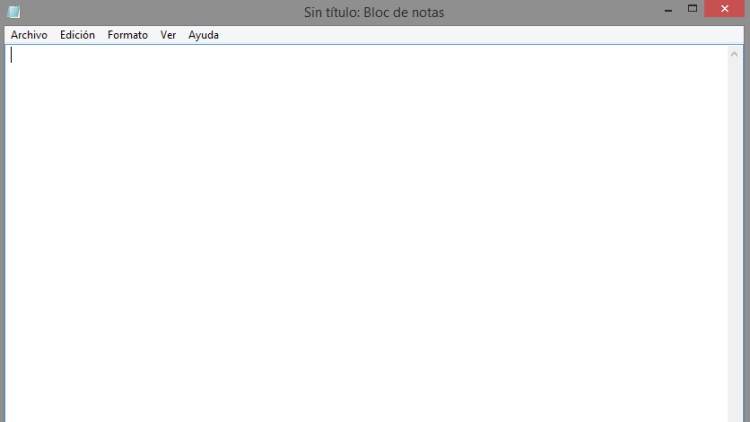The width and height of the screenshot is (750, 422).
Task: Click the 'Sin título: Bloc de notas' title text
Action: click(374, 12)
